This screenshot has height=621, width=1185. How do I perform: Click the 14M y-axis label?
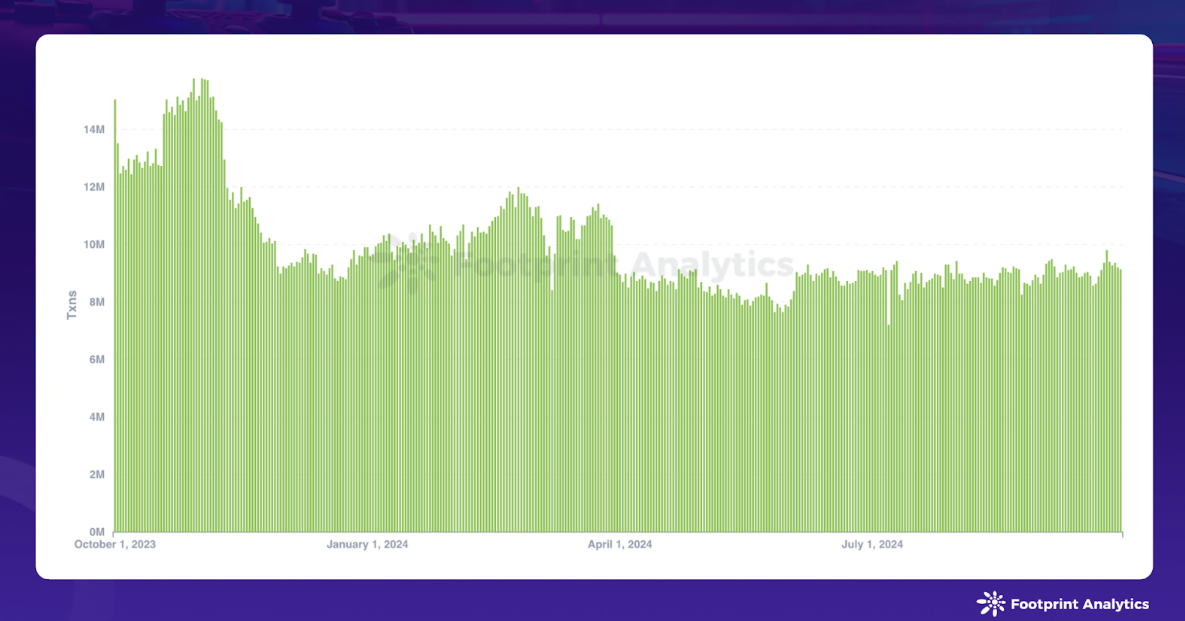coord(94,130)
